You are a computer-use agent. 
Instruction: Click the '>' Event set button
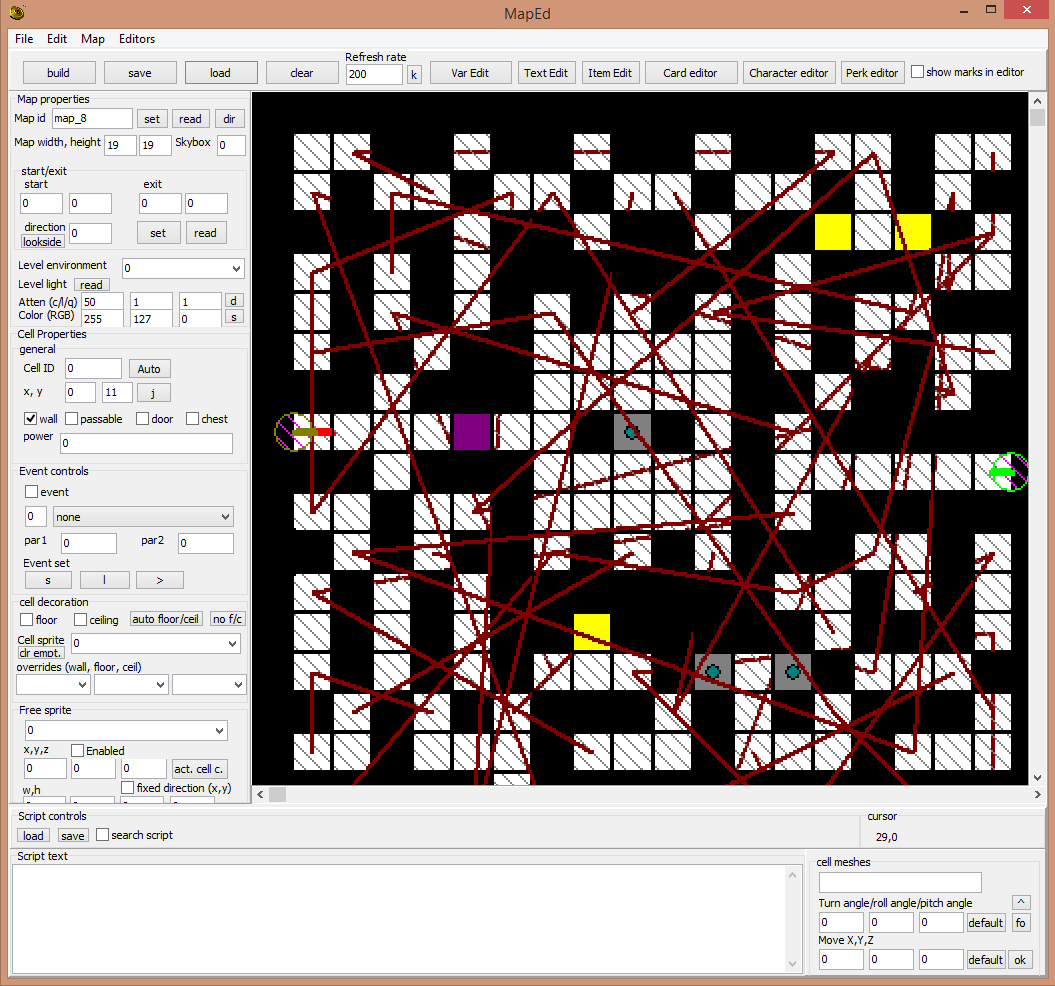pos(159,580)
